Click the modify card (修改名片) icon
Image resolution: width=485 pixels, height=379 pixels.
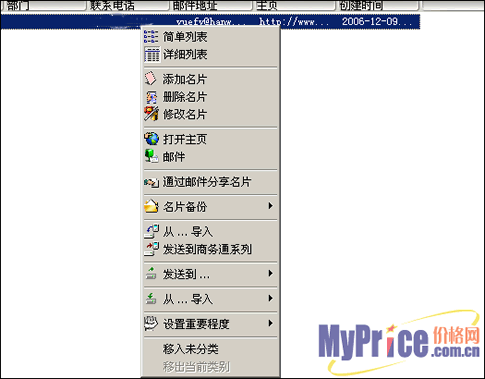coord(151,114)
